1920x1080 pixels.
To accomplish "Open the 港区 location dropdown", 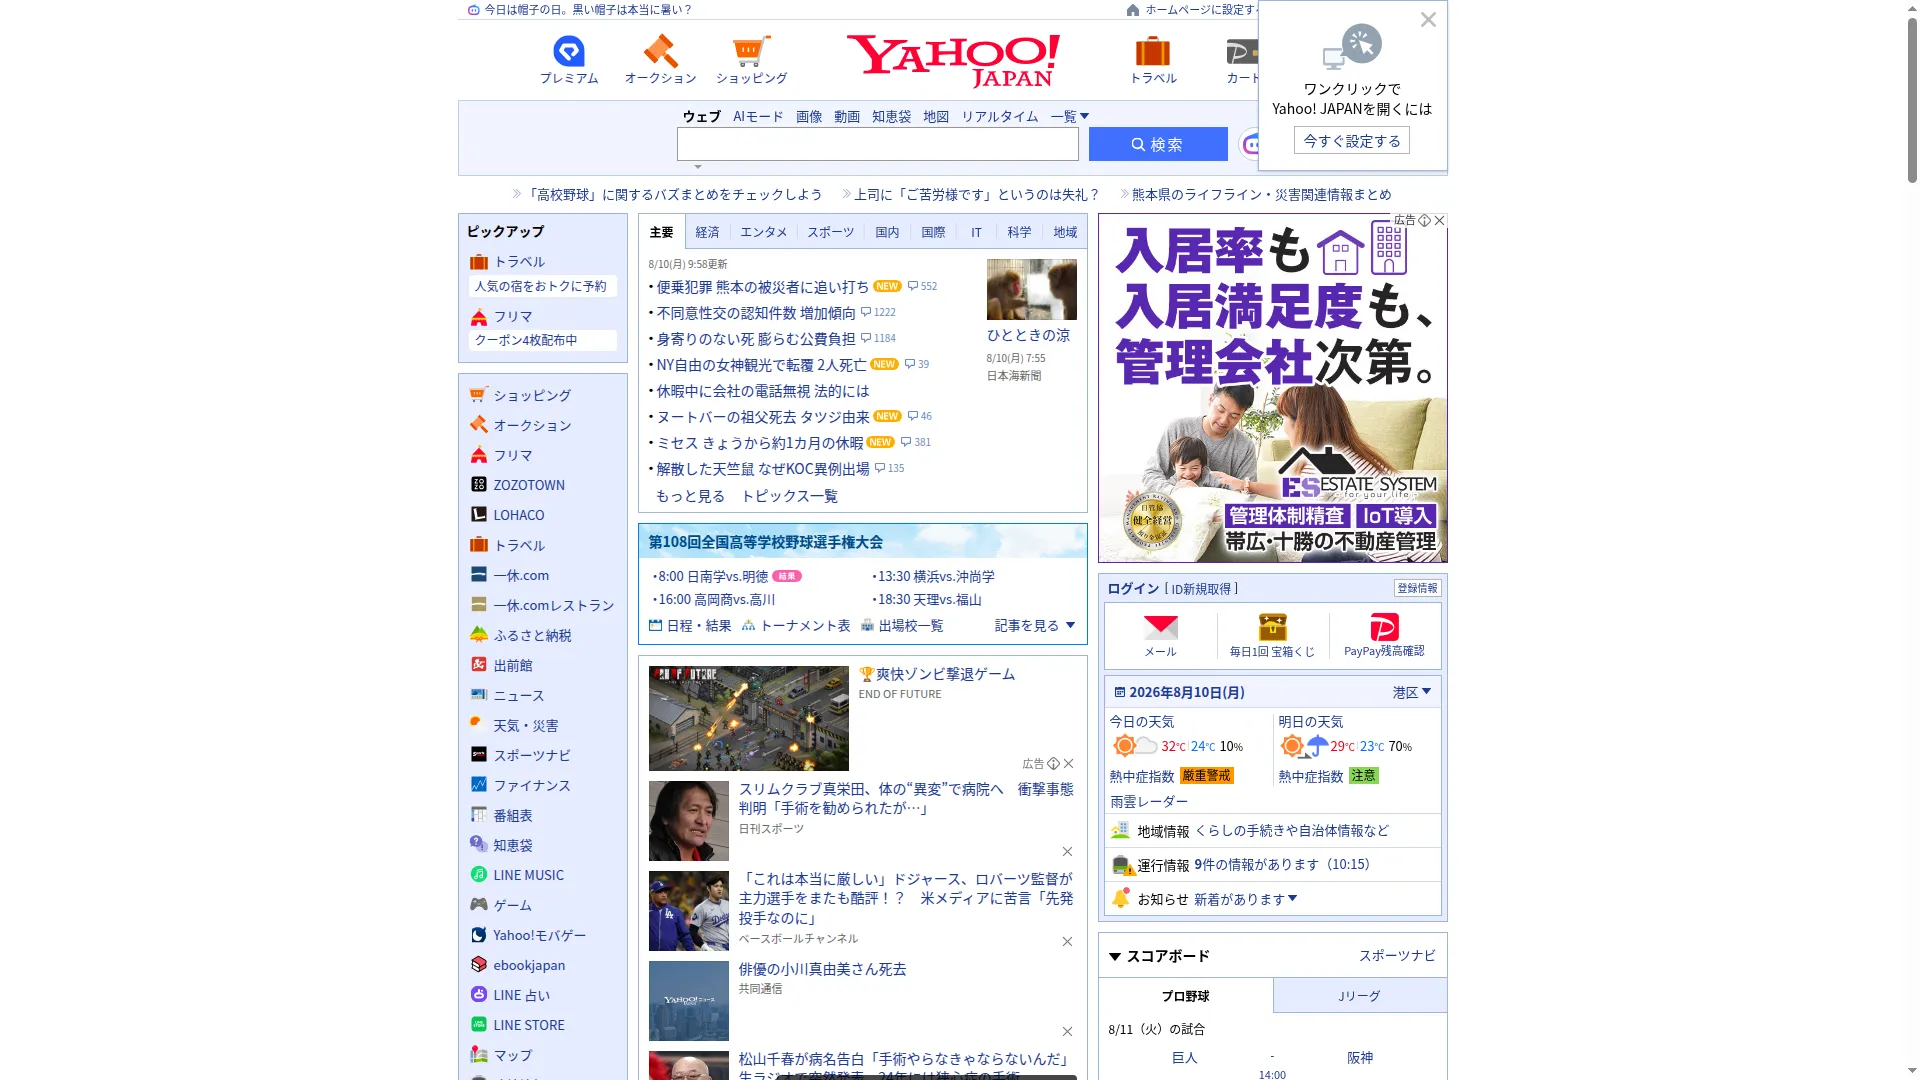I will pyautogui.click(x=1411, y=692).
